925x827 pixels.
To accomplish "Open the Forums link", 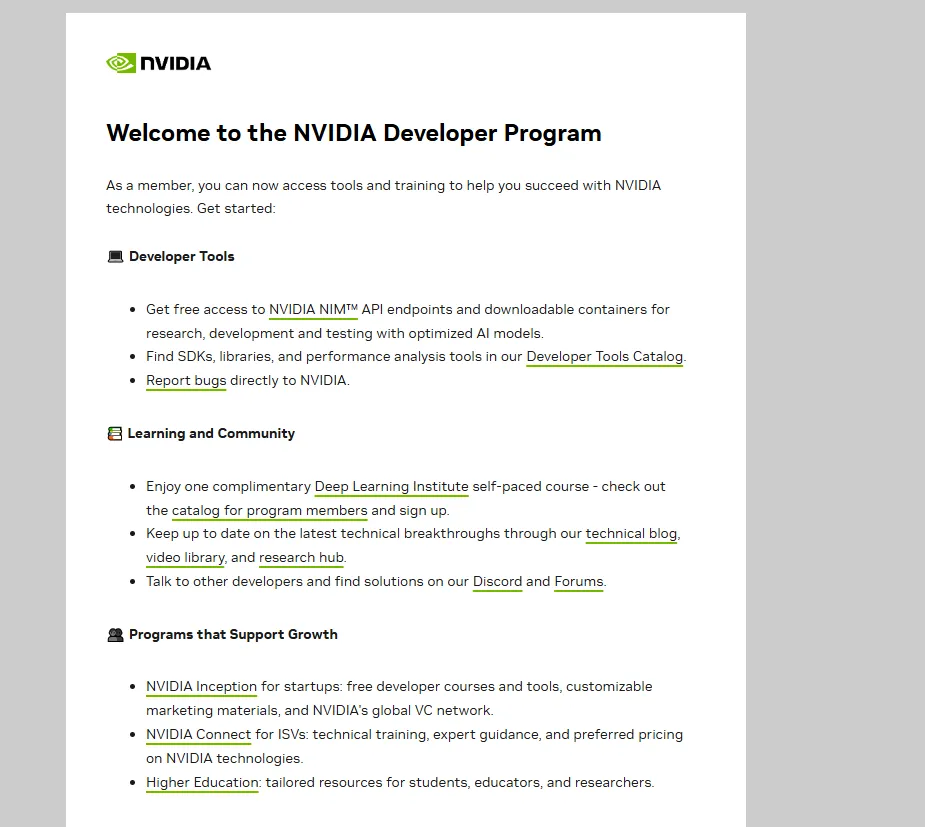I will click(579, 582).
